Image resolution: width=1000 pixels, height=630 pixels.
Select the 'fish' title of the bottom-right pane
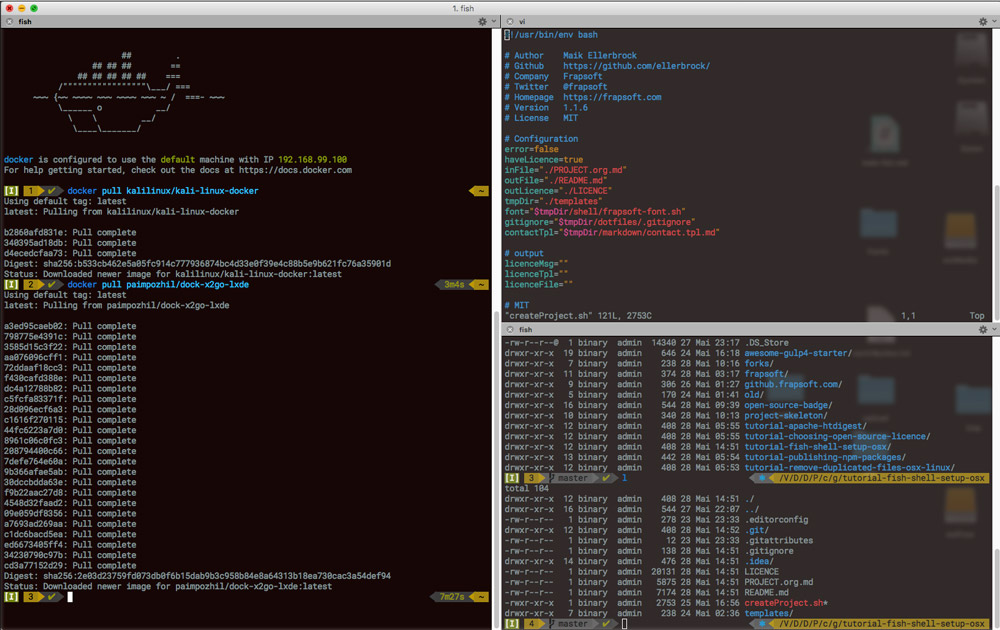526,330
